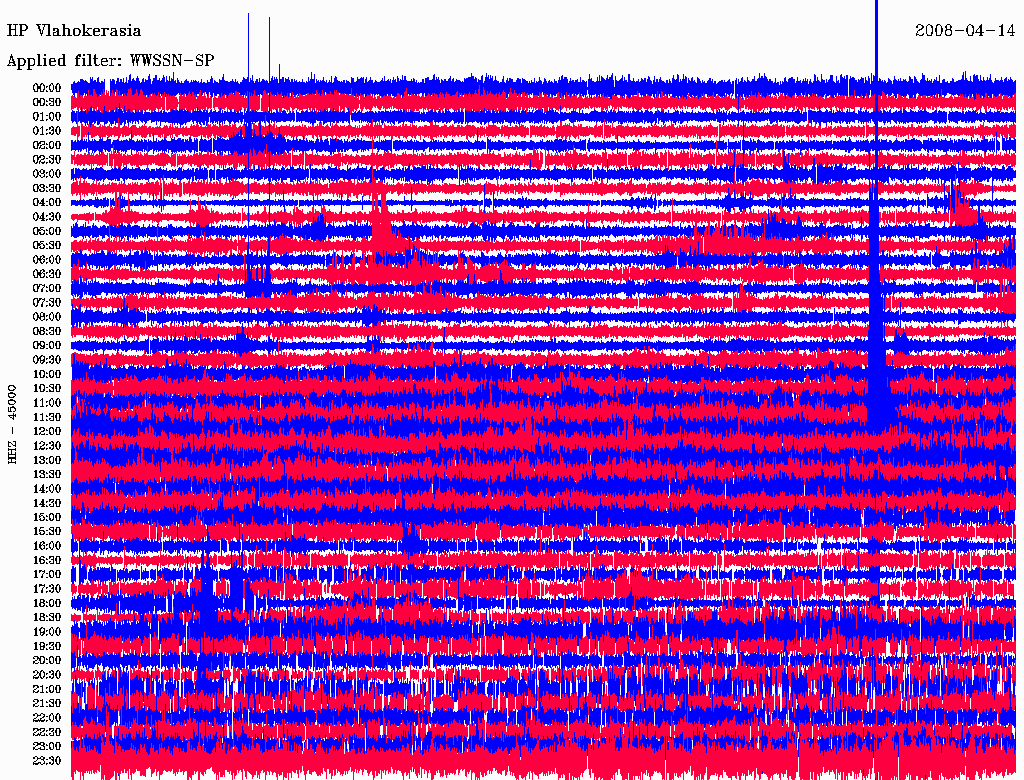This screenshot has height=780, width=1024.
Task: Click the 01:30 time label
Action: 47,131
